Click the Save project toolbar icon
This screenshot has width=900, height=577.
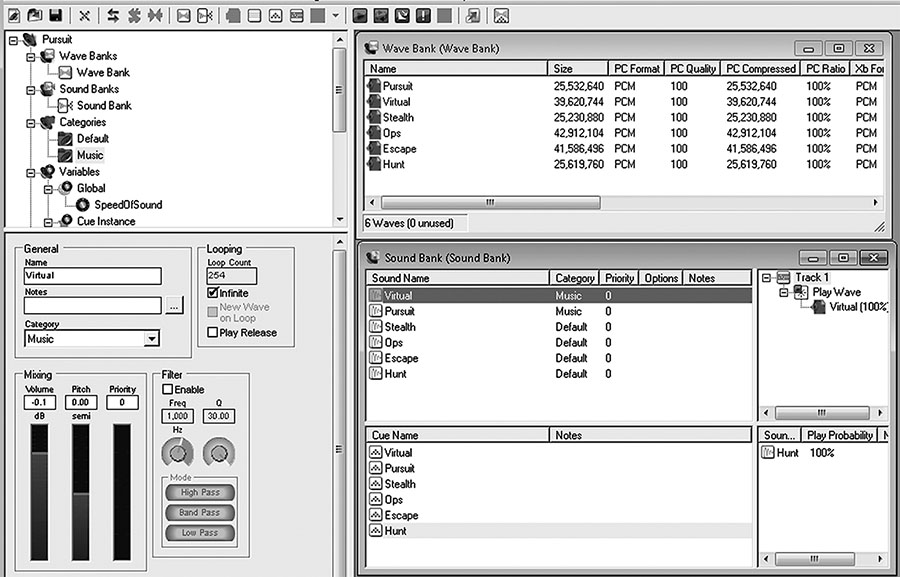coord(56,15)
